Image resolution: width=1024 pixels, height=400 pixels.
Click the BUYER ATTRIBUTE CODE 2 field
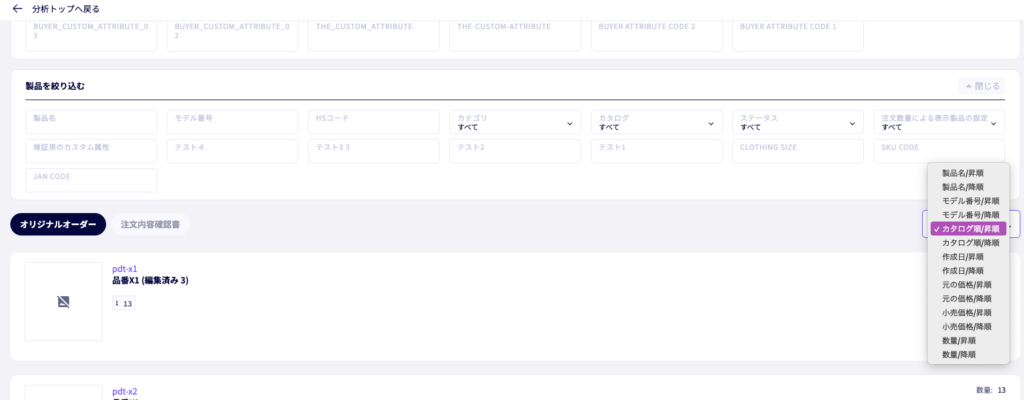click(657, 35)
